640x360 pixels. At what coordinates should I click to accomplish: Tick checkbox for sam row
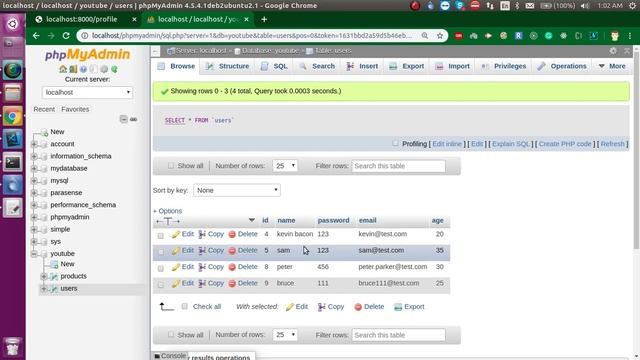[x=161, y=252]
